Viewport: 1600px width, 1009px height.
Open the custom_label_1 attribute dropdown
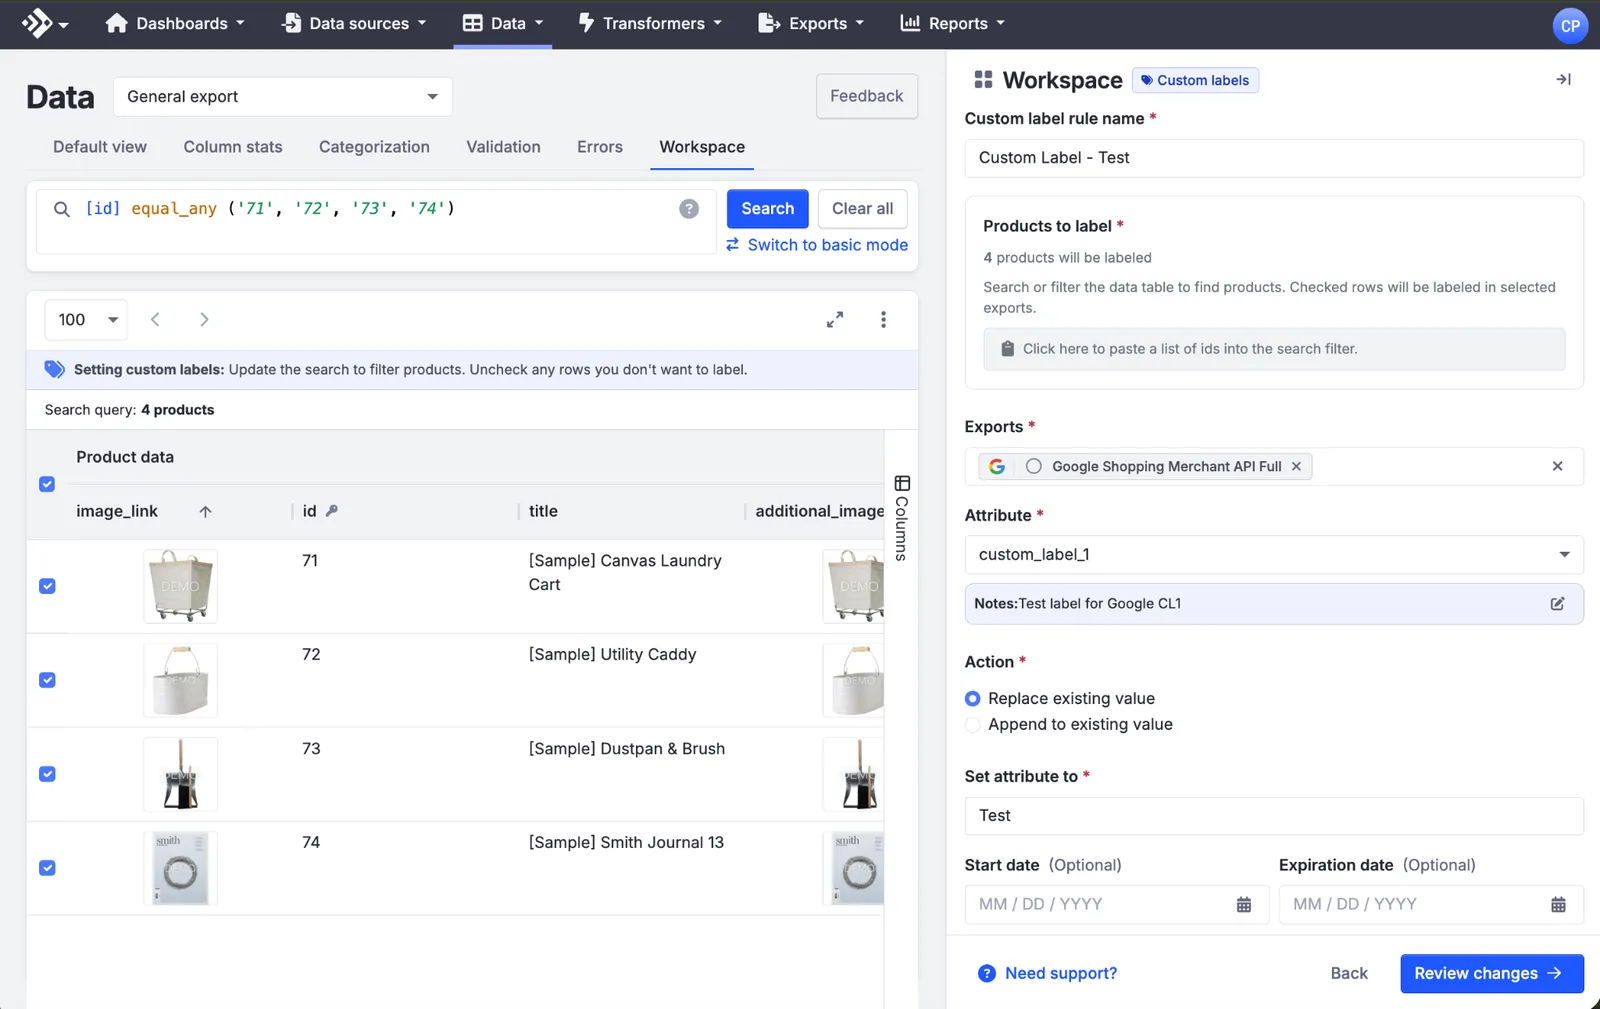[x=1274, y=555]
